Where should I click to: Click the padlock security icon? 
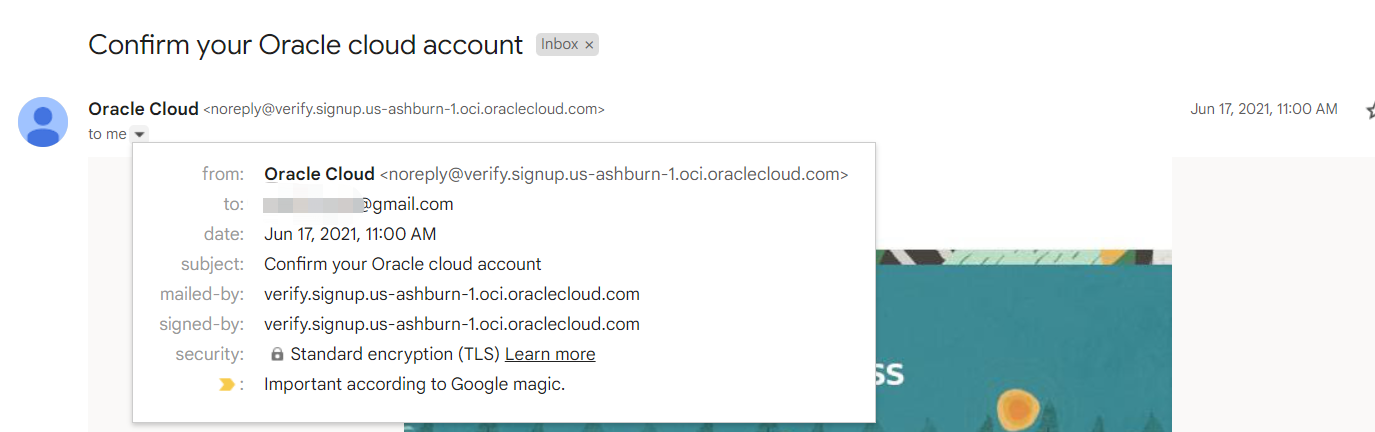pyautogui.click(x=277, y=355)
